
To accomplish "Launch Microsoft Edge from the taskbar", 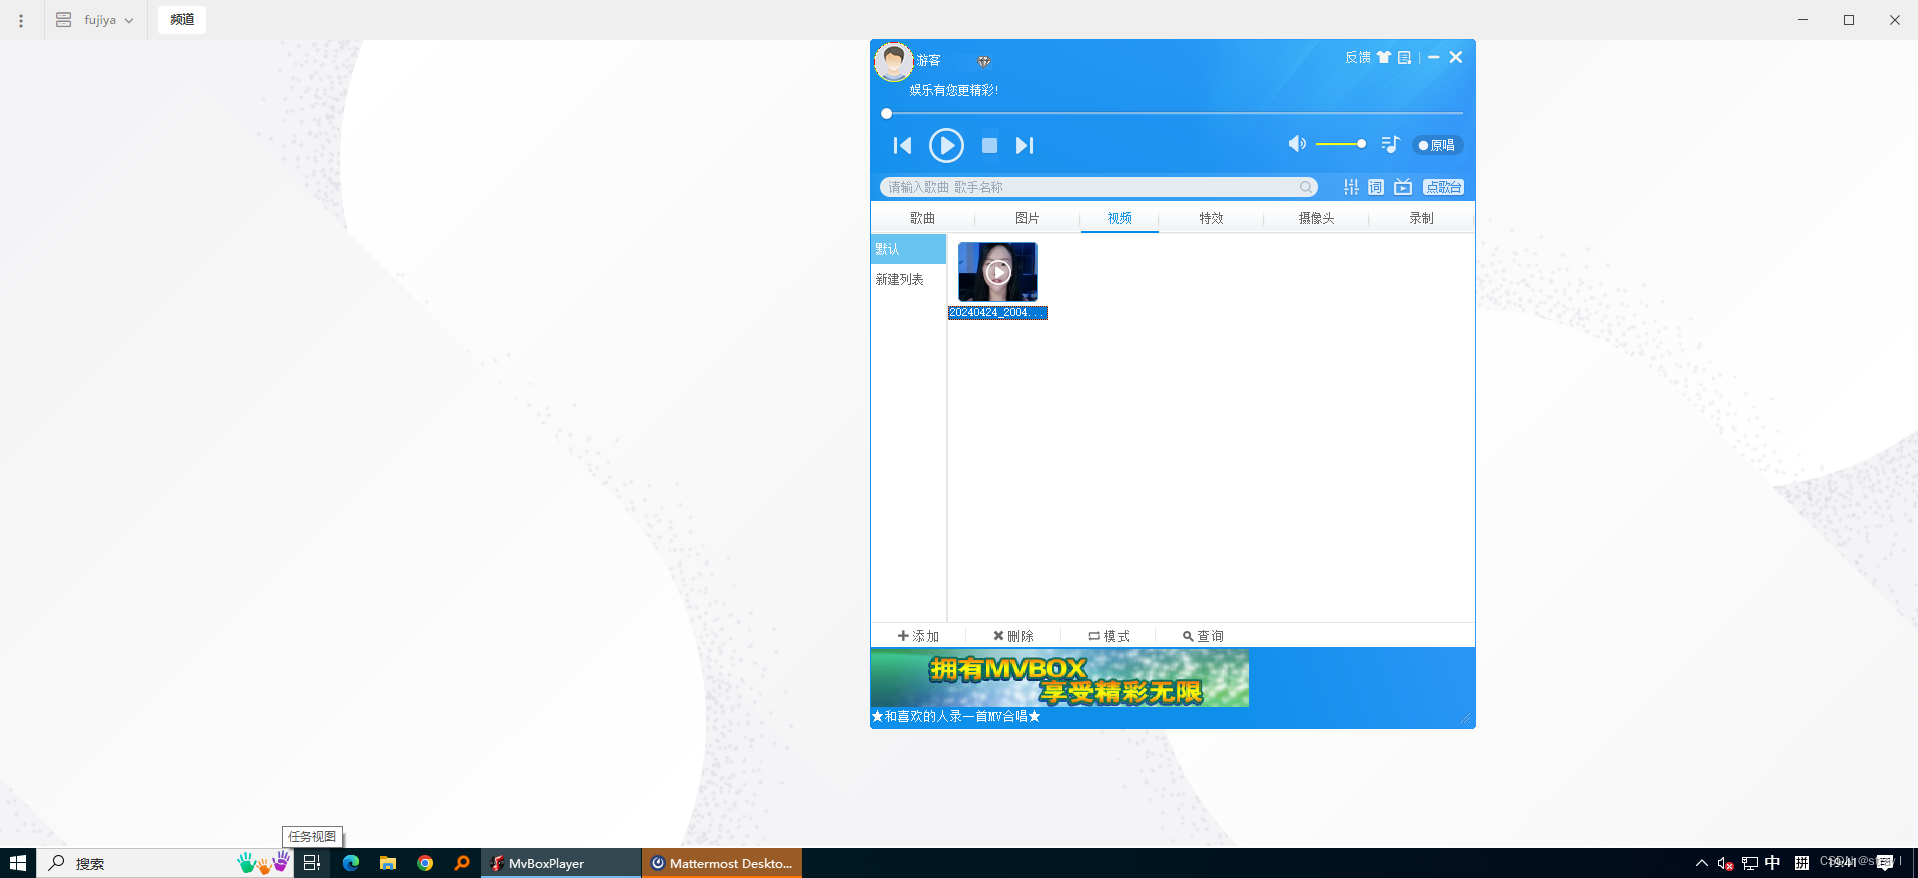I will point(351,863).
